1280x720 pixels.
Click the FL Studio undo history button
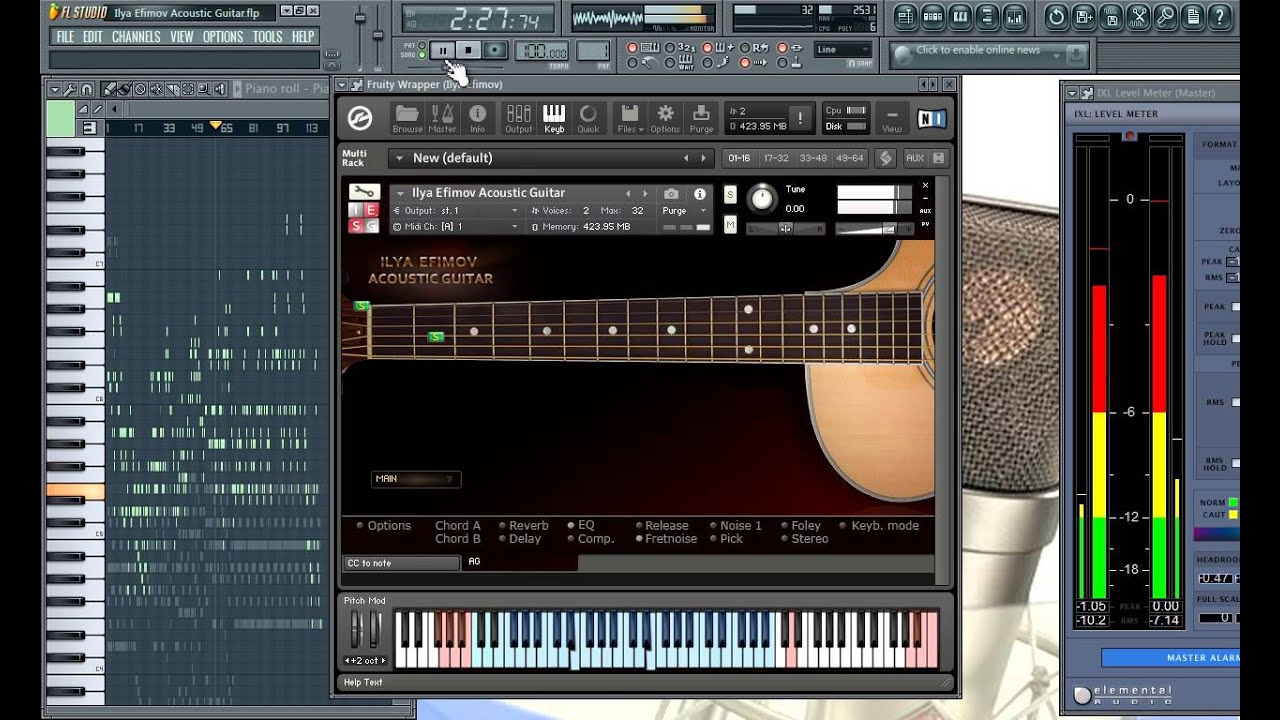[x=1056, y=16]
